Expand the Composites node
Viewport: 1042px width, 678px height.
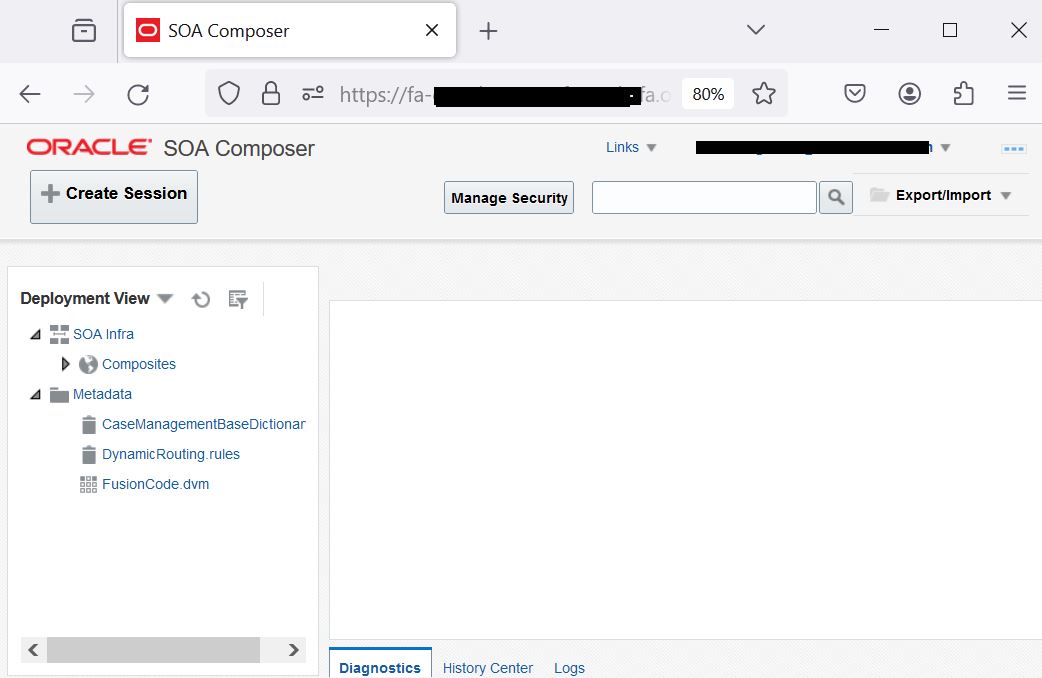(x=65, y=364)
